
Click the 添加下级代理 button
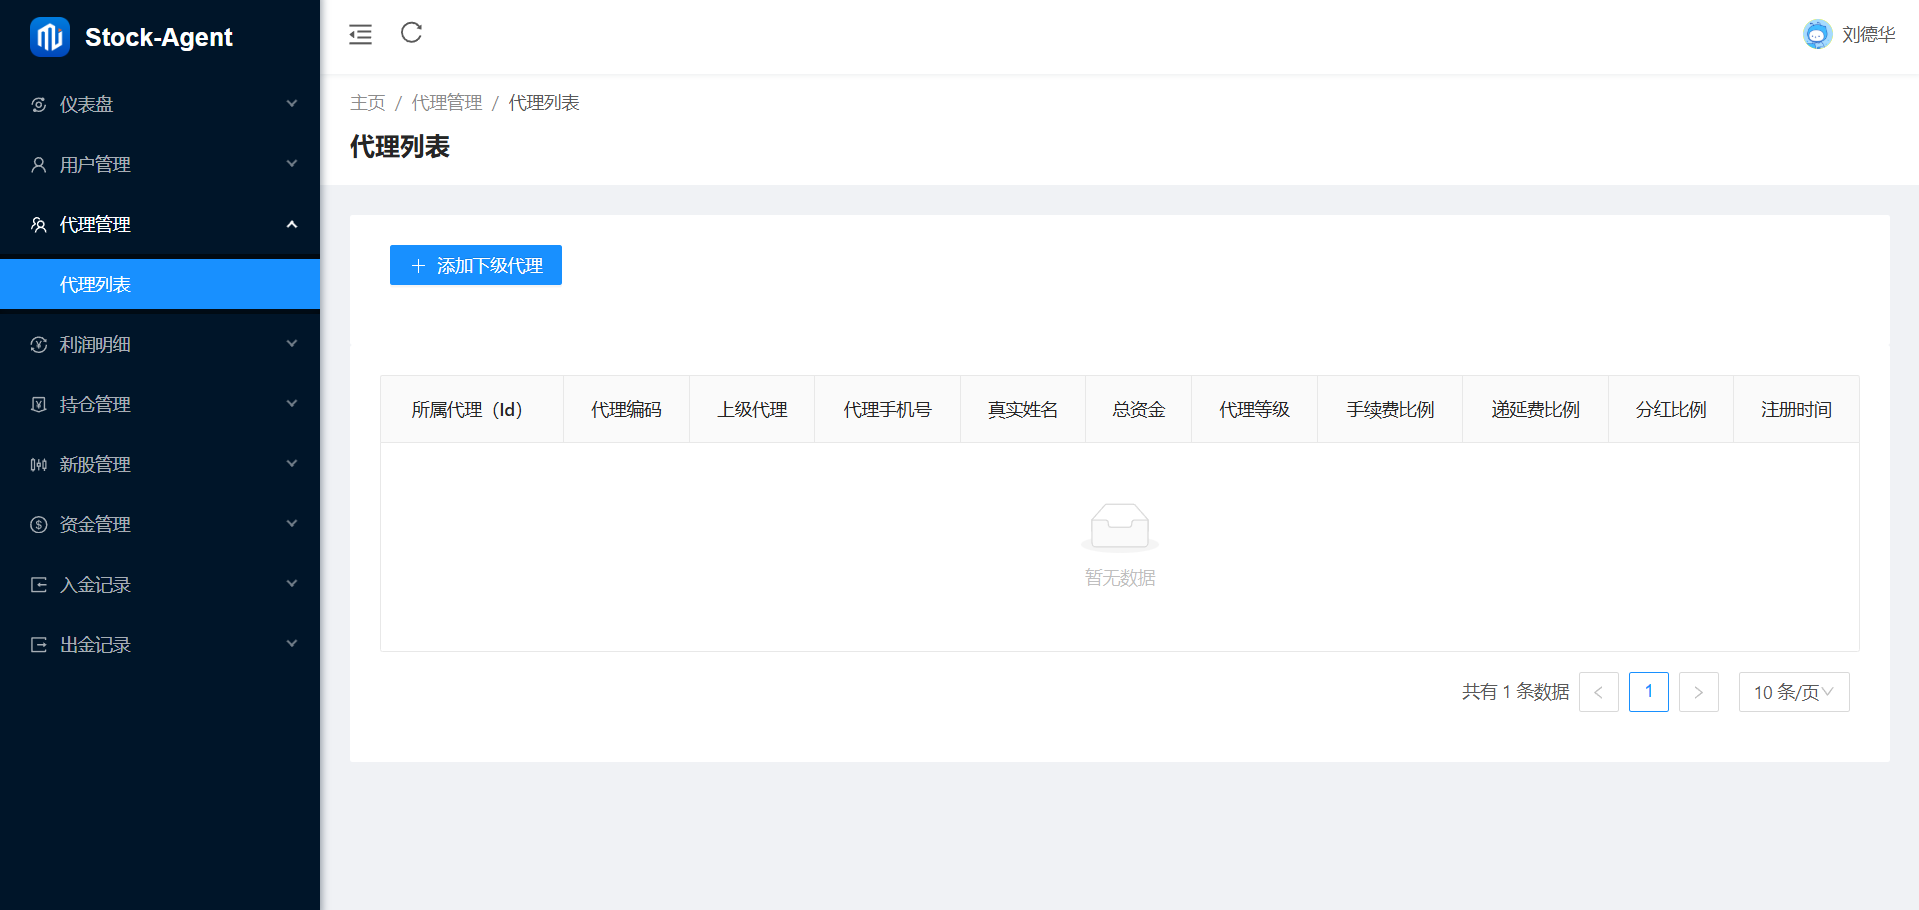(x=475, y=265)
